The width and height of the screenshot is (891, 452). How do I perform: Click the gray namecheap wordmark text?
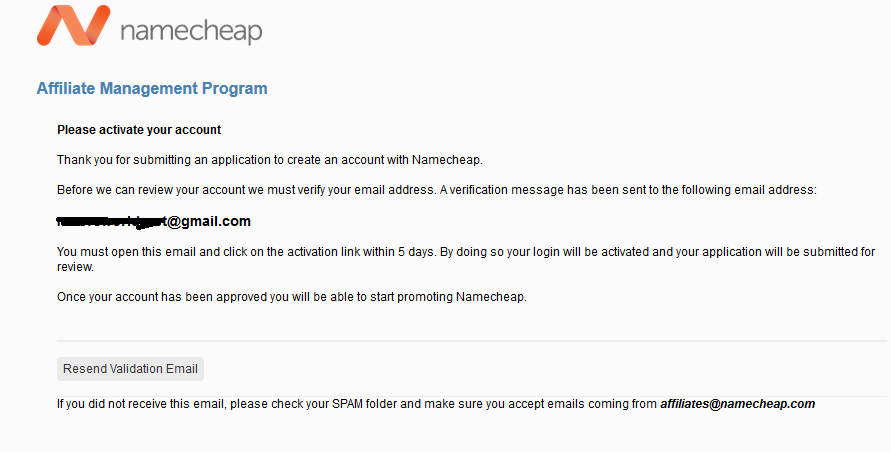pos(191,30)
